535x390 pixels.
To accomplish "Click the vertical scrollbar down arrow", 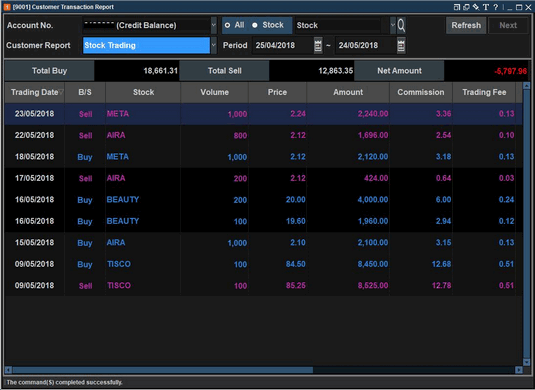I will click(x=526, y=362).
